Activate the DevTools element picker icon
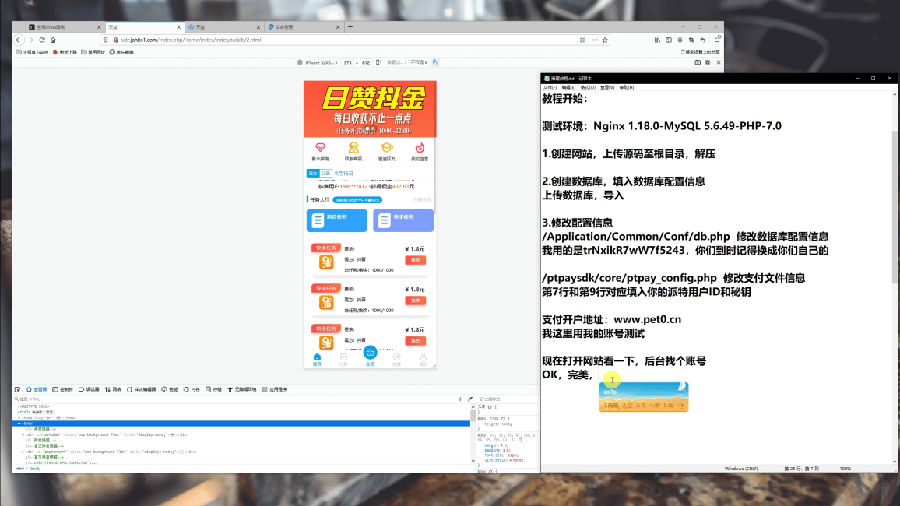The image size is (900, 506). pos(18,390)
